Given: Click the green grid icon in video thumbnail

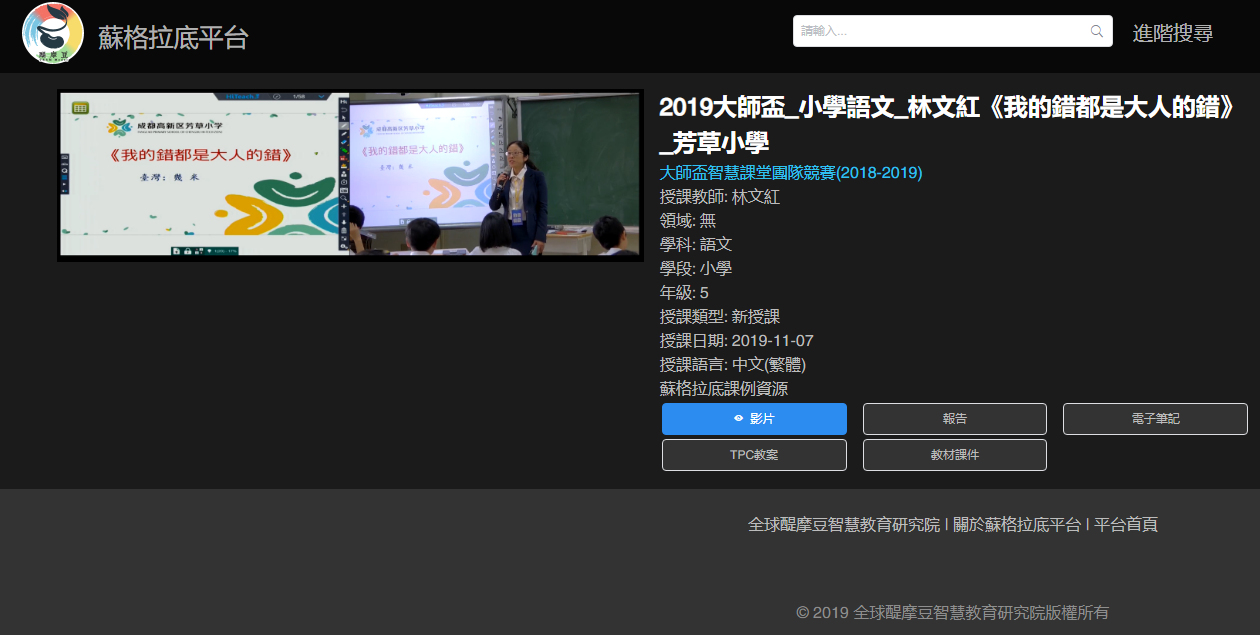Looking at the screenshot, I should (x=80, y=108).
